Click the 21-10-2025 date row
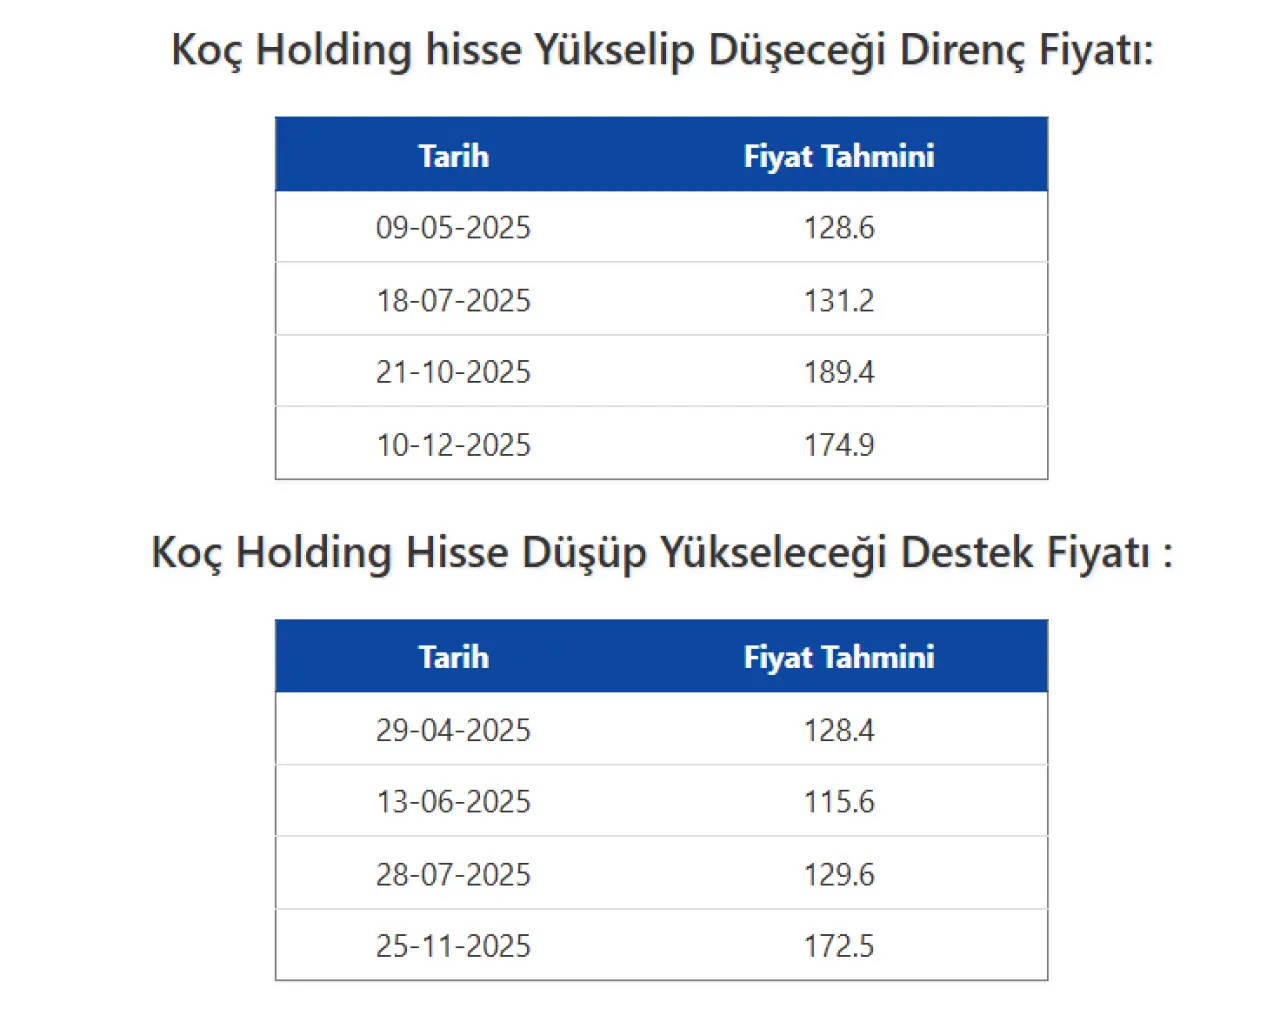The width and height of the screenshot is (1280, 1009). pos(661,372)
